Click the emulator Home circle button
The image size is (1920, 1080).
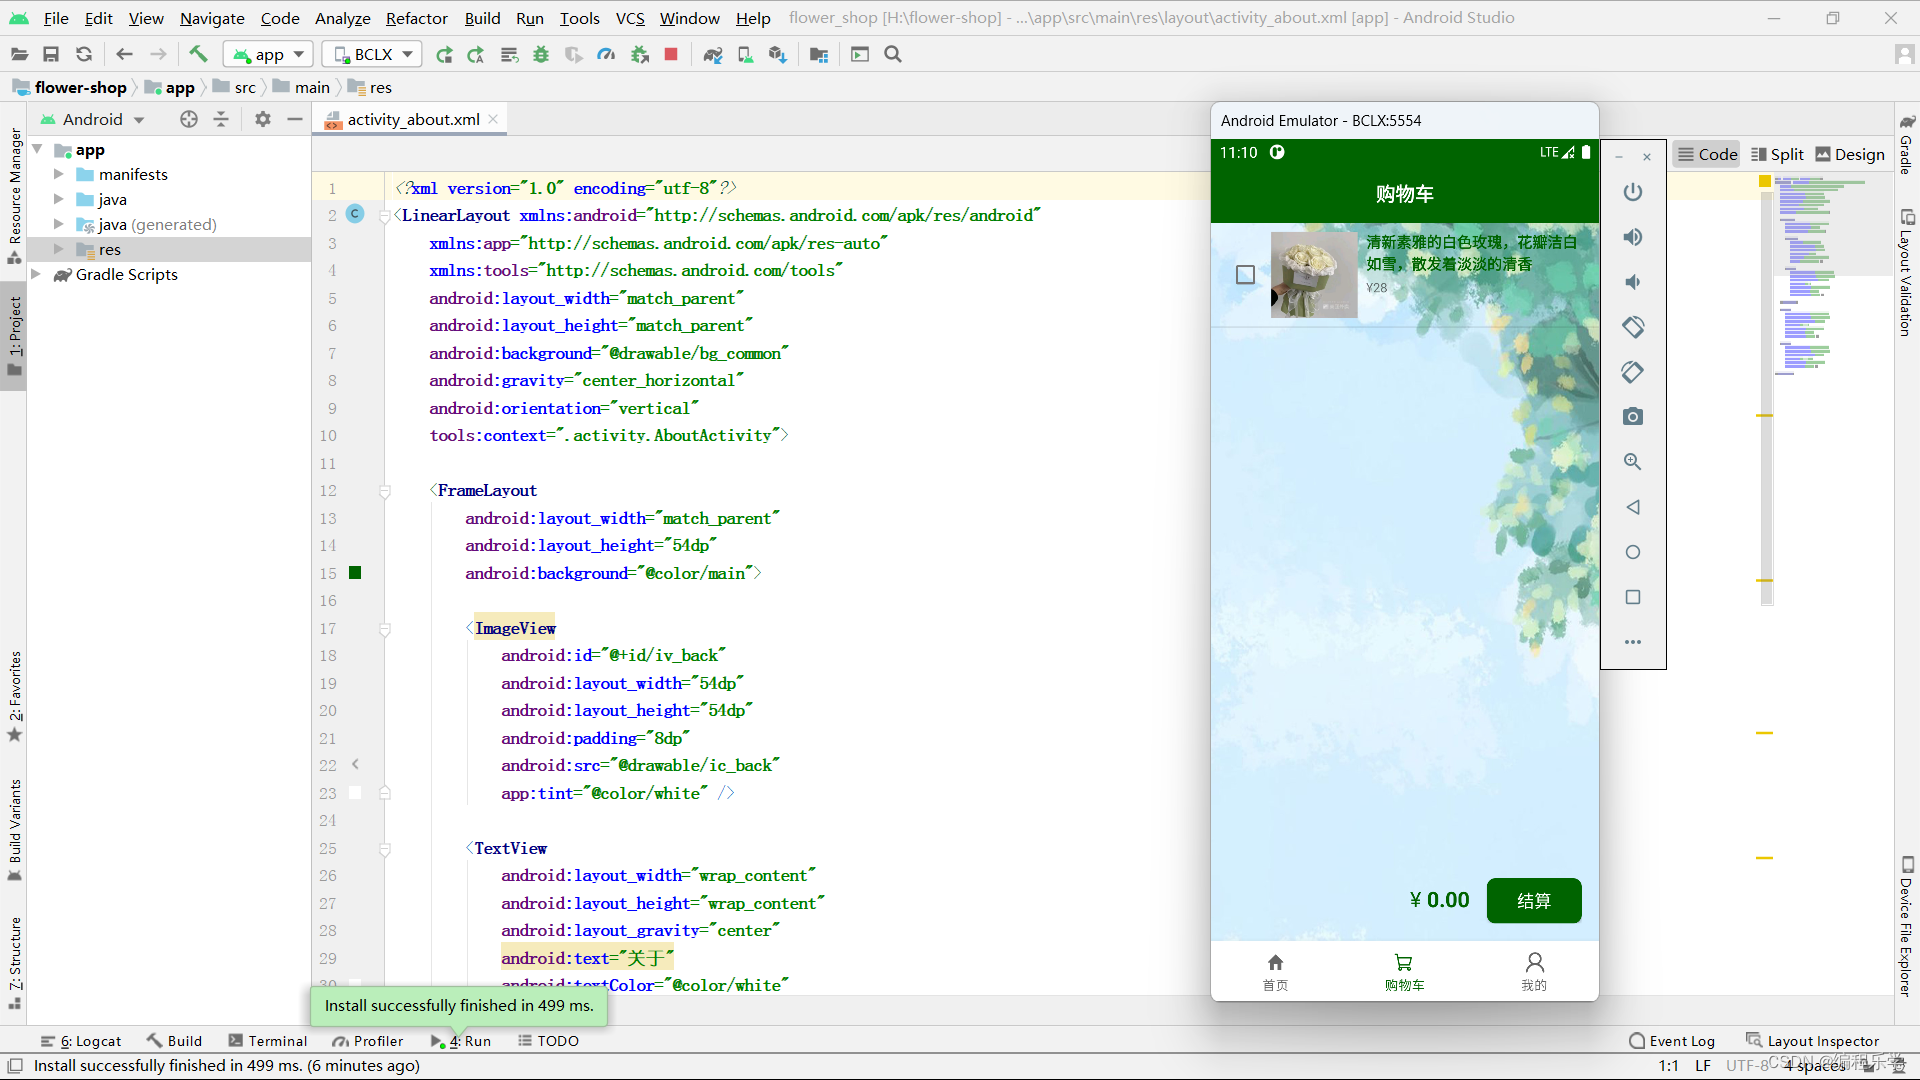tap(1633, 552)
